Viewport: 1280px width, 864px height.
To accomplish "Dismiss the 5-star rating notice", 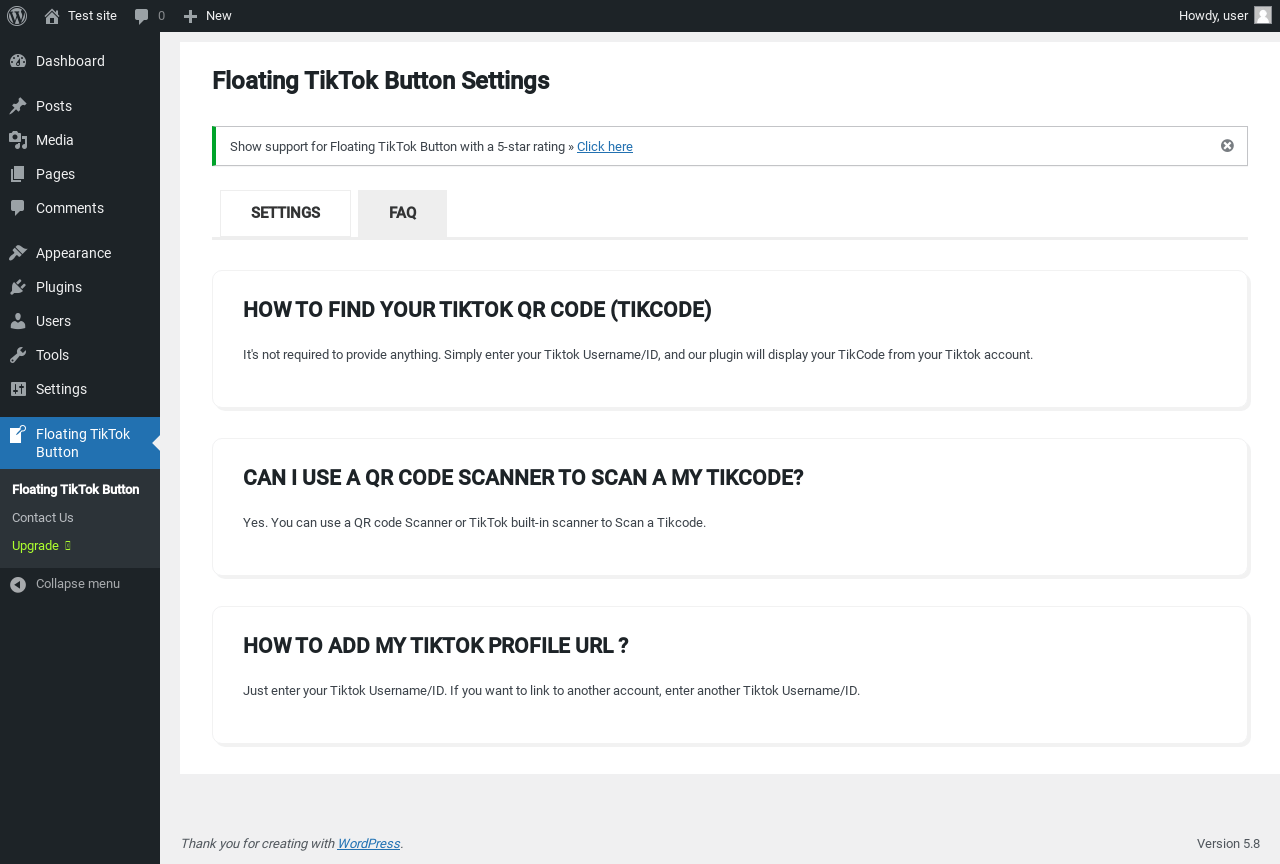I will (1227, 146).
